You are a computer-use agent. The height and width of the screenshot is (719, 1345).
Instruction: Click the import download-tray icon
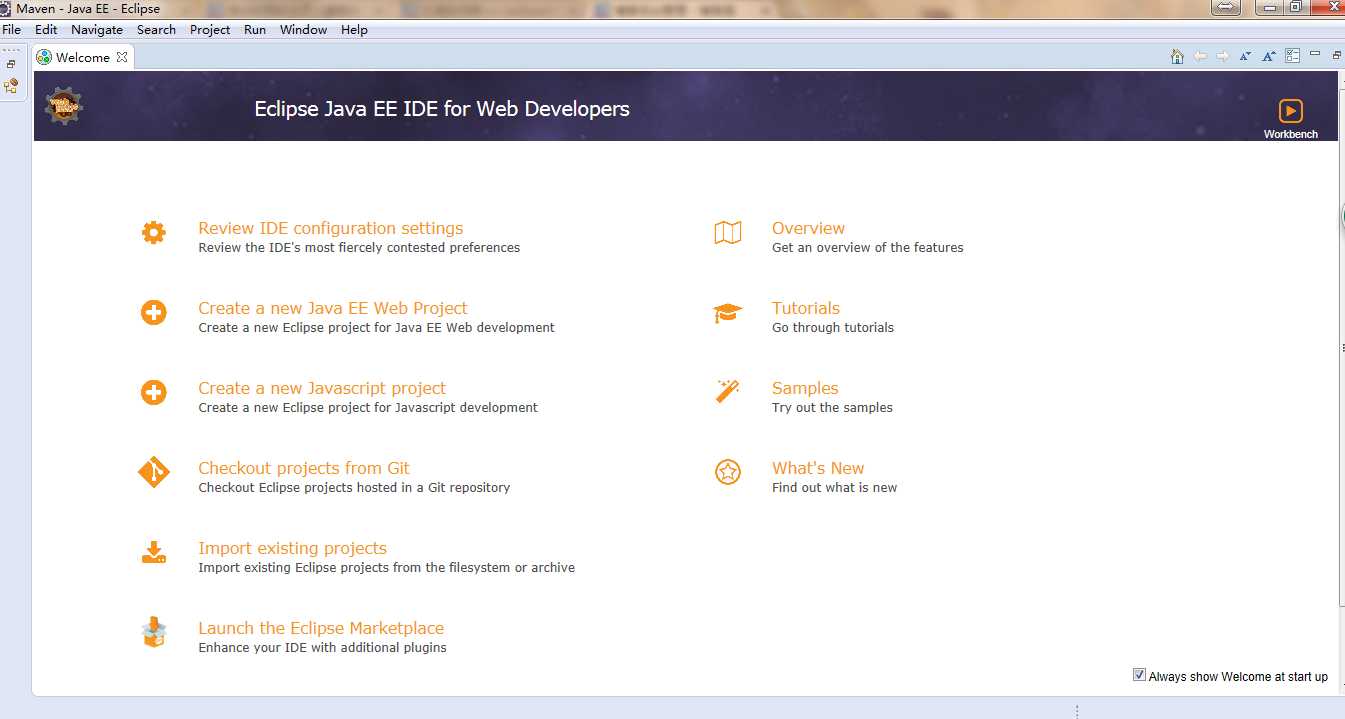click(153, 552)
